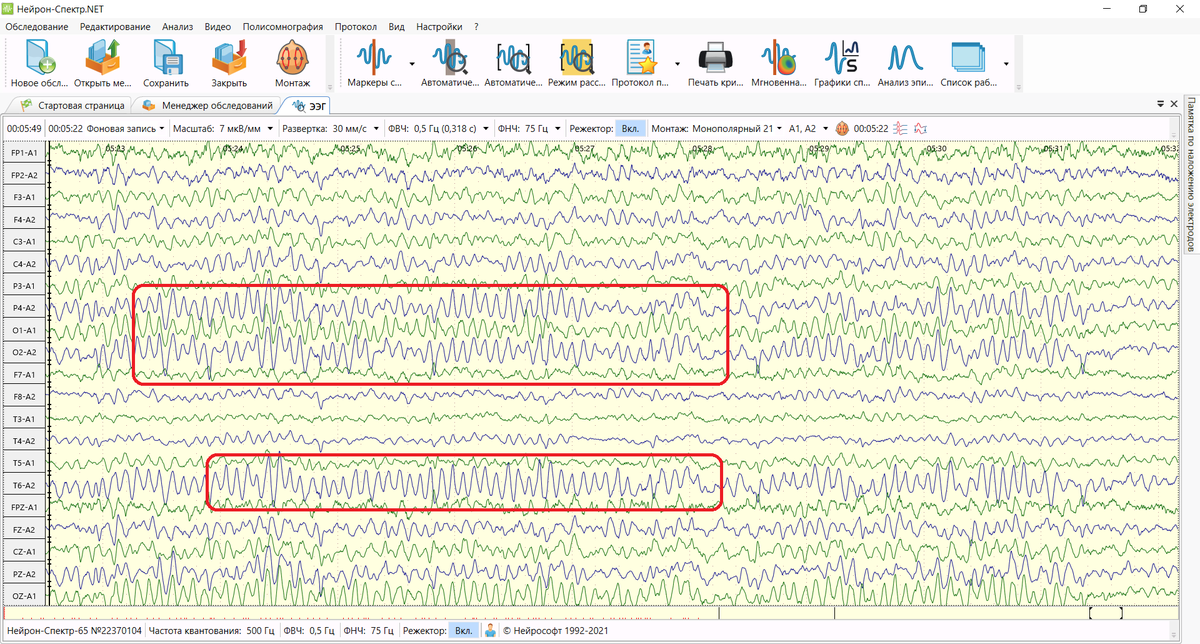Image resolution: width=1200 pixels, height=644 pixels.
Task: Close the active ЭЭГ tab with X
Action: pyautogui.click(x=1173, y=104)
